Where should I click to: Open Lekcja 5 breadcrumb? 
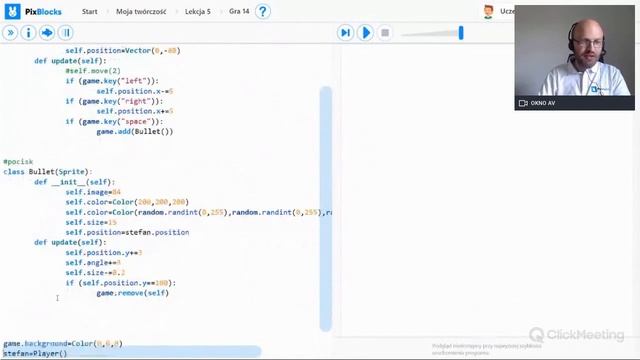pos(198,11)
